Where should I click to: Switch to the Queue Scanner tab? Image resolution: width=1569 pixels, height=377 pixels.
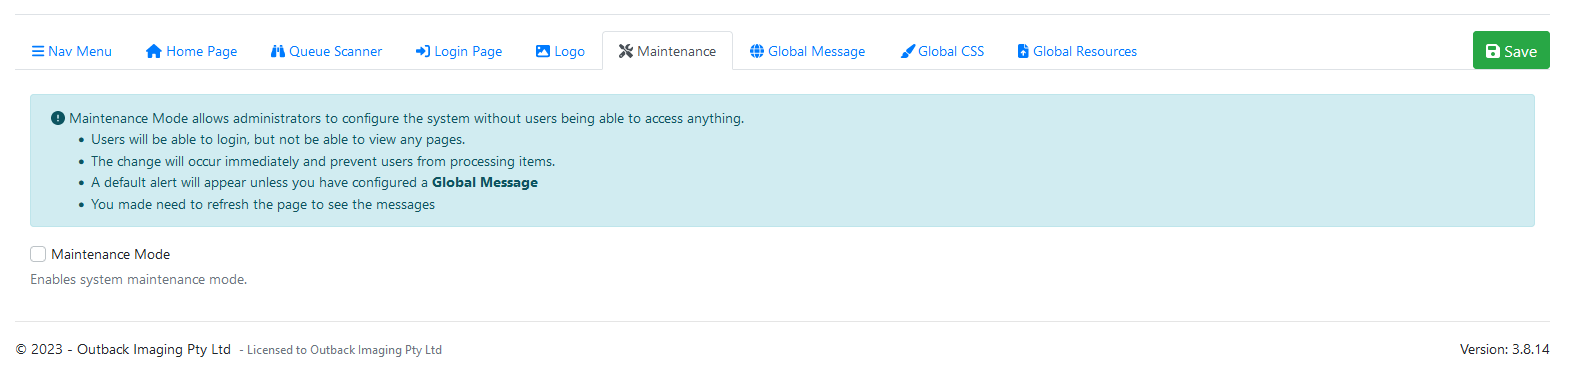326,51
